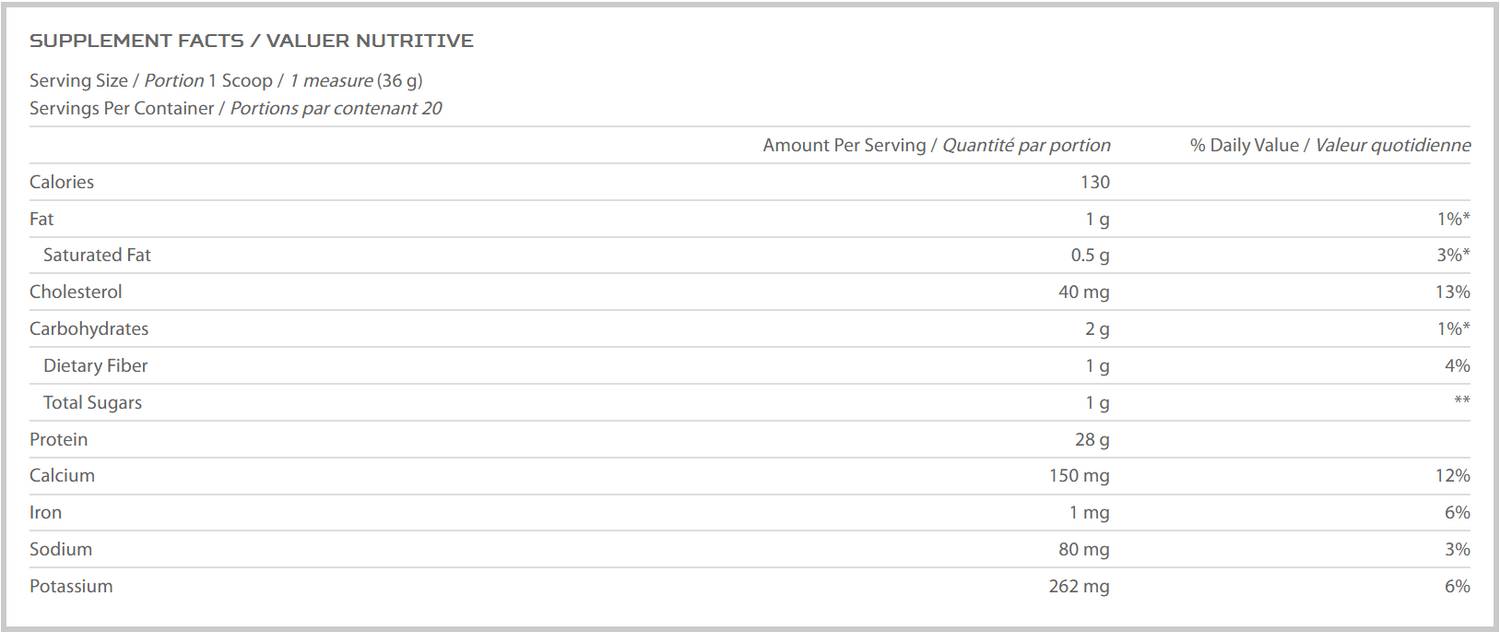
Task: Select the Carbohydrates row label
Action: click(x=89, y=329)
